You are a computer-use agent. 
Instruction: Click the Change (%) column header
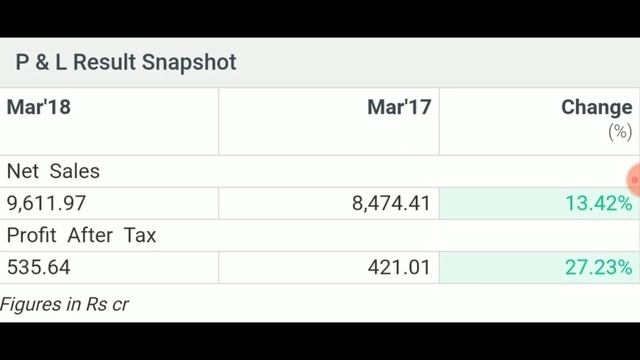[597, 119]
